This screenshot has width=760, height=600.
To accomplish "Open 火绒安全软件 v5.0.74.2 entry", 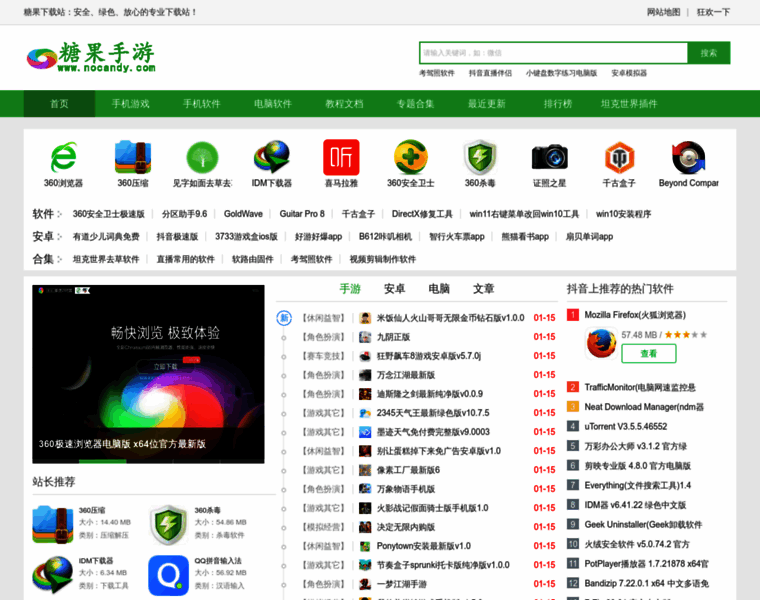I will [x=637, y=544].
